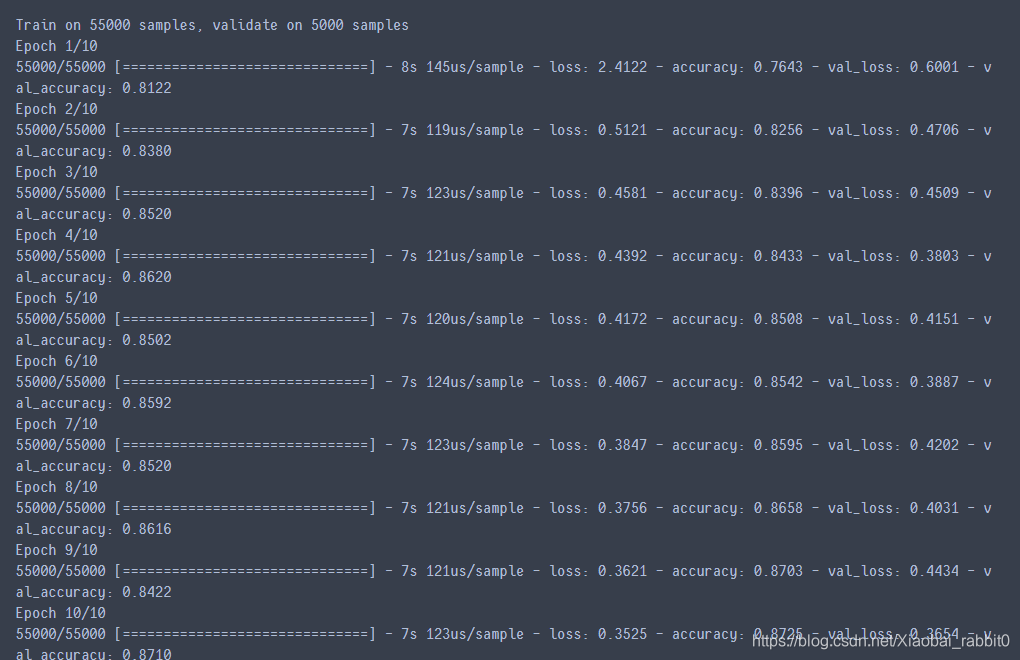
Task: Select loss value 0.4172
Action: point(623,319)
